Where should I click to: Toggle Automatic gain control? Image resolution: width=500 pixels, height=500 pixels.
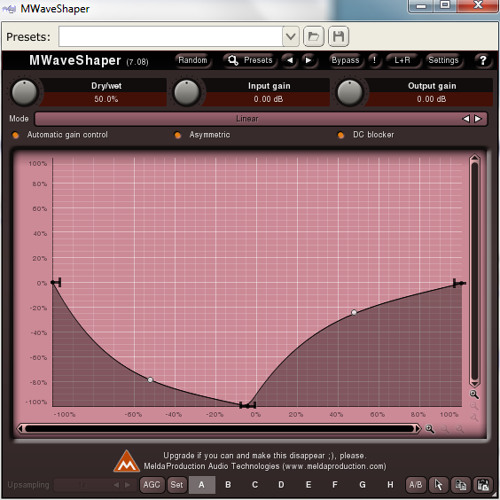coord(60,135)
